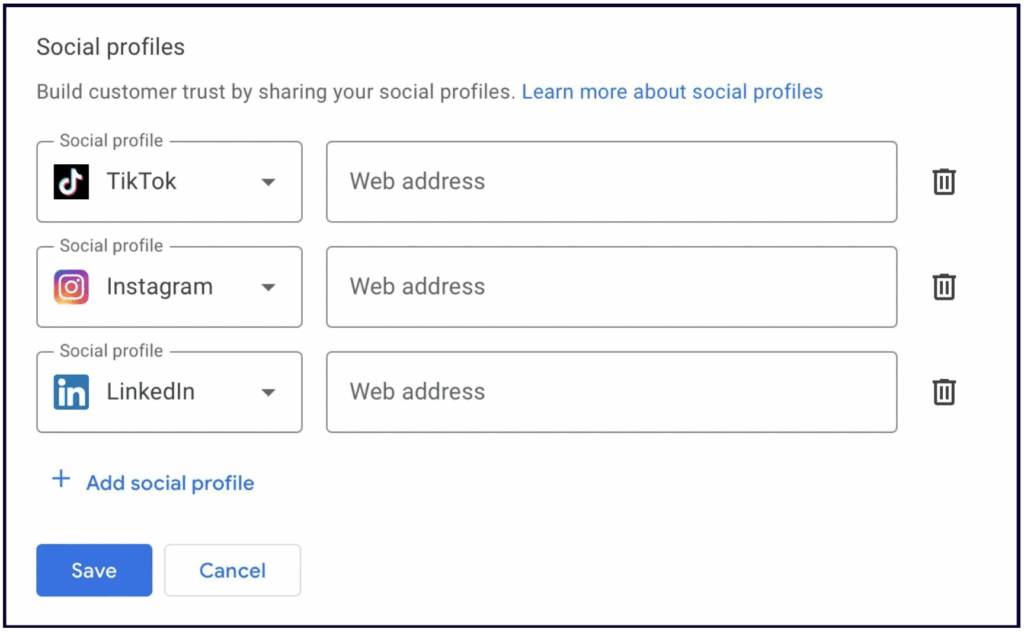Expand the TikTok dropdown arrow
Image resolution: width=1024 pixels, height=632 pixels.
[x=268, y=182]
